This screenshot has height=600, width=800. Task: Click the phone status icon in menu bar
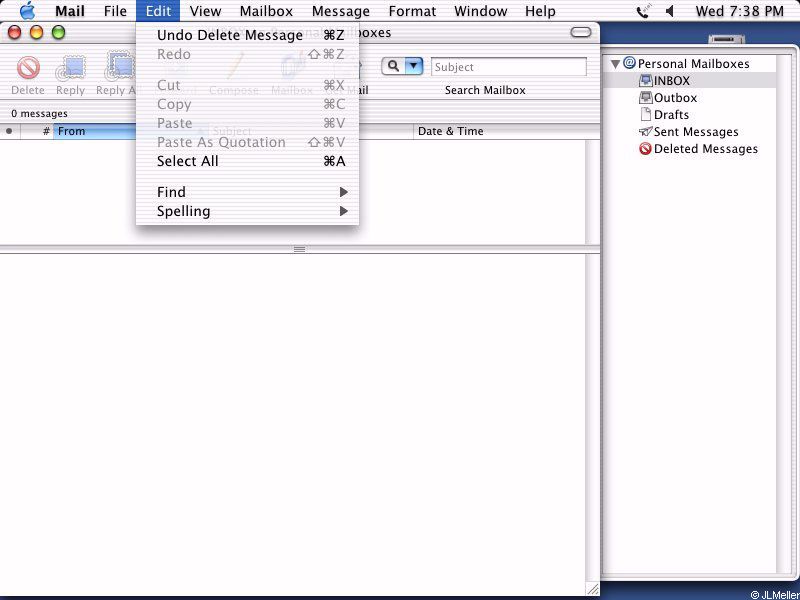643,11
